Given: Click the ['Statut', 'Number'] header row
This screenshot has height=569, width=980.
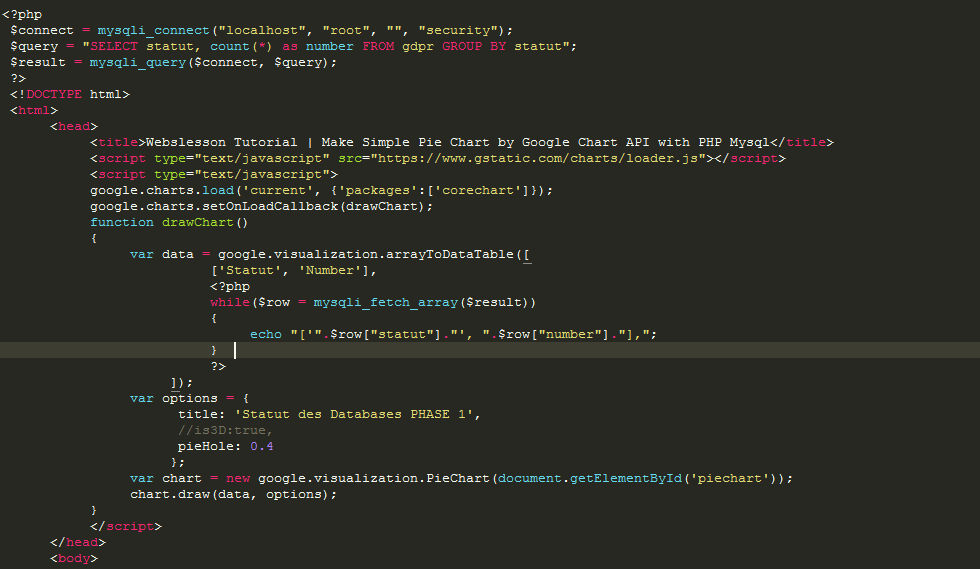Looking at the screenshot, I should point(294,271).
